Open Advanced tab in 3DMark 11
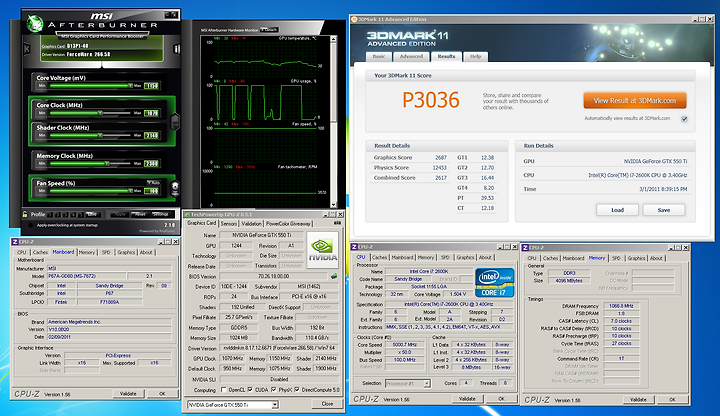This screenshot has width=720, height=416. [411, 56]
